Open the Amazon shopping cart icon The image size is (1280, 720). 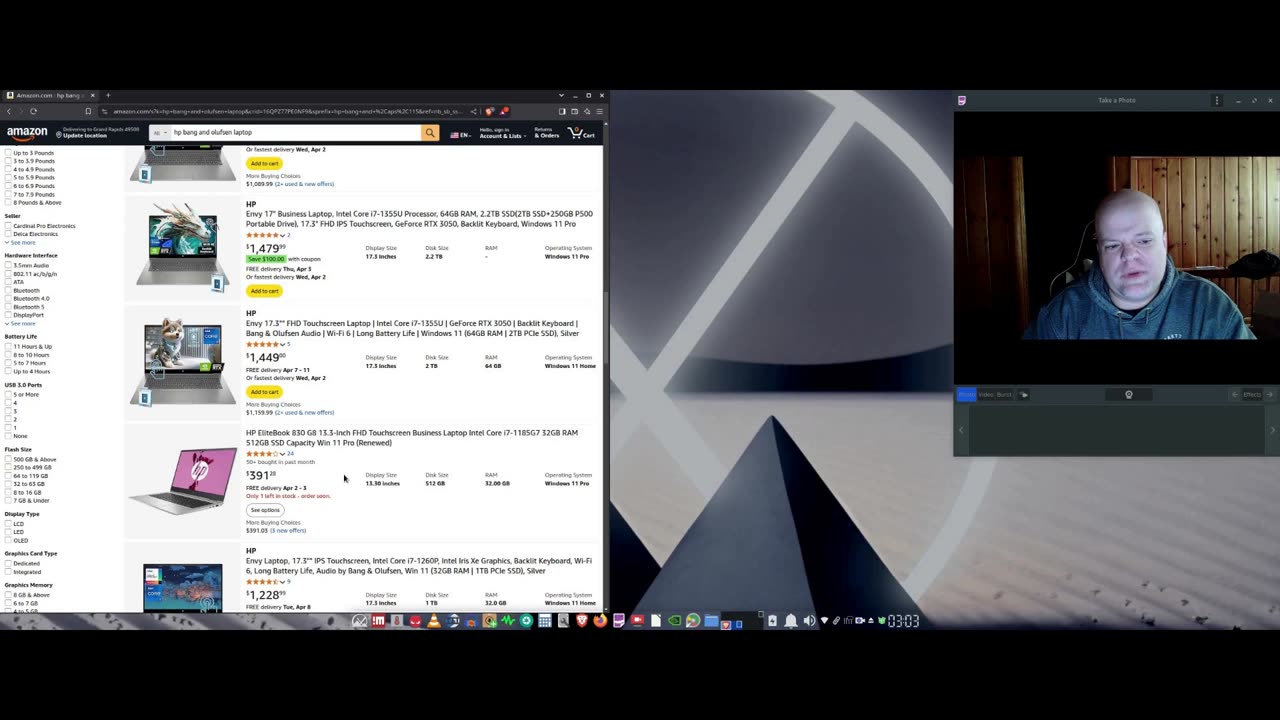[581, 132]
